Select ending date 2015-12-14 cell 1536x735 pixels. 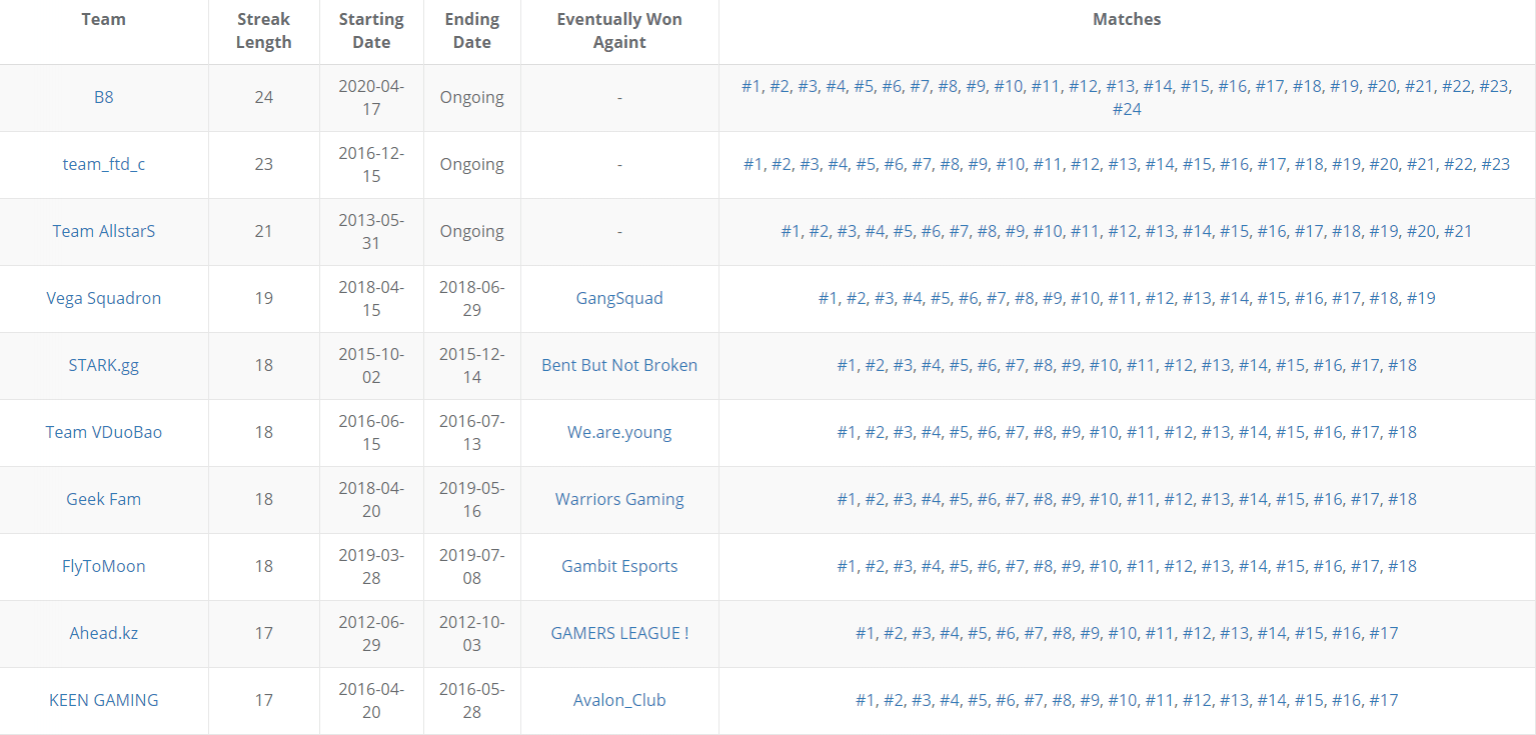(472, 366)
